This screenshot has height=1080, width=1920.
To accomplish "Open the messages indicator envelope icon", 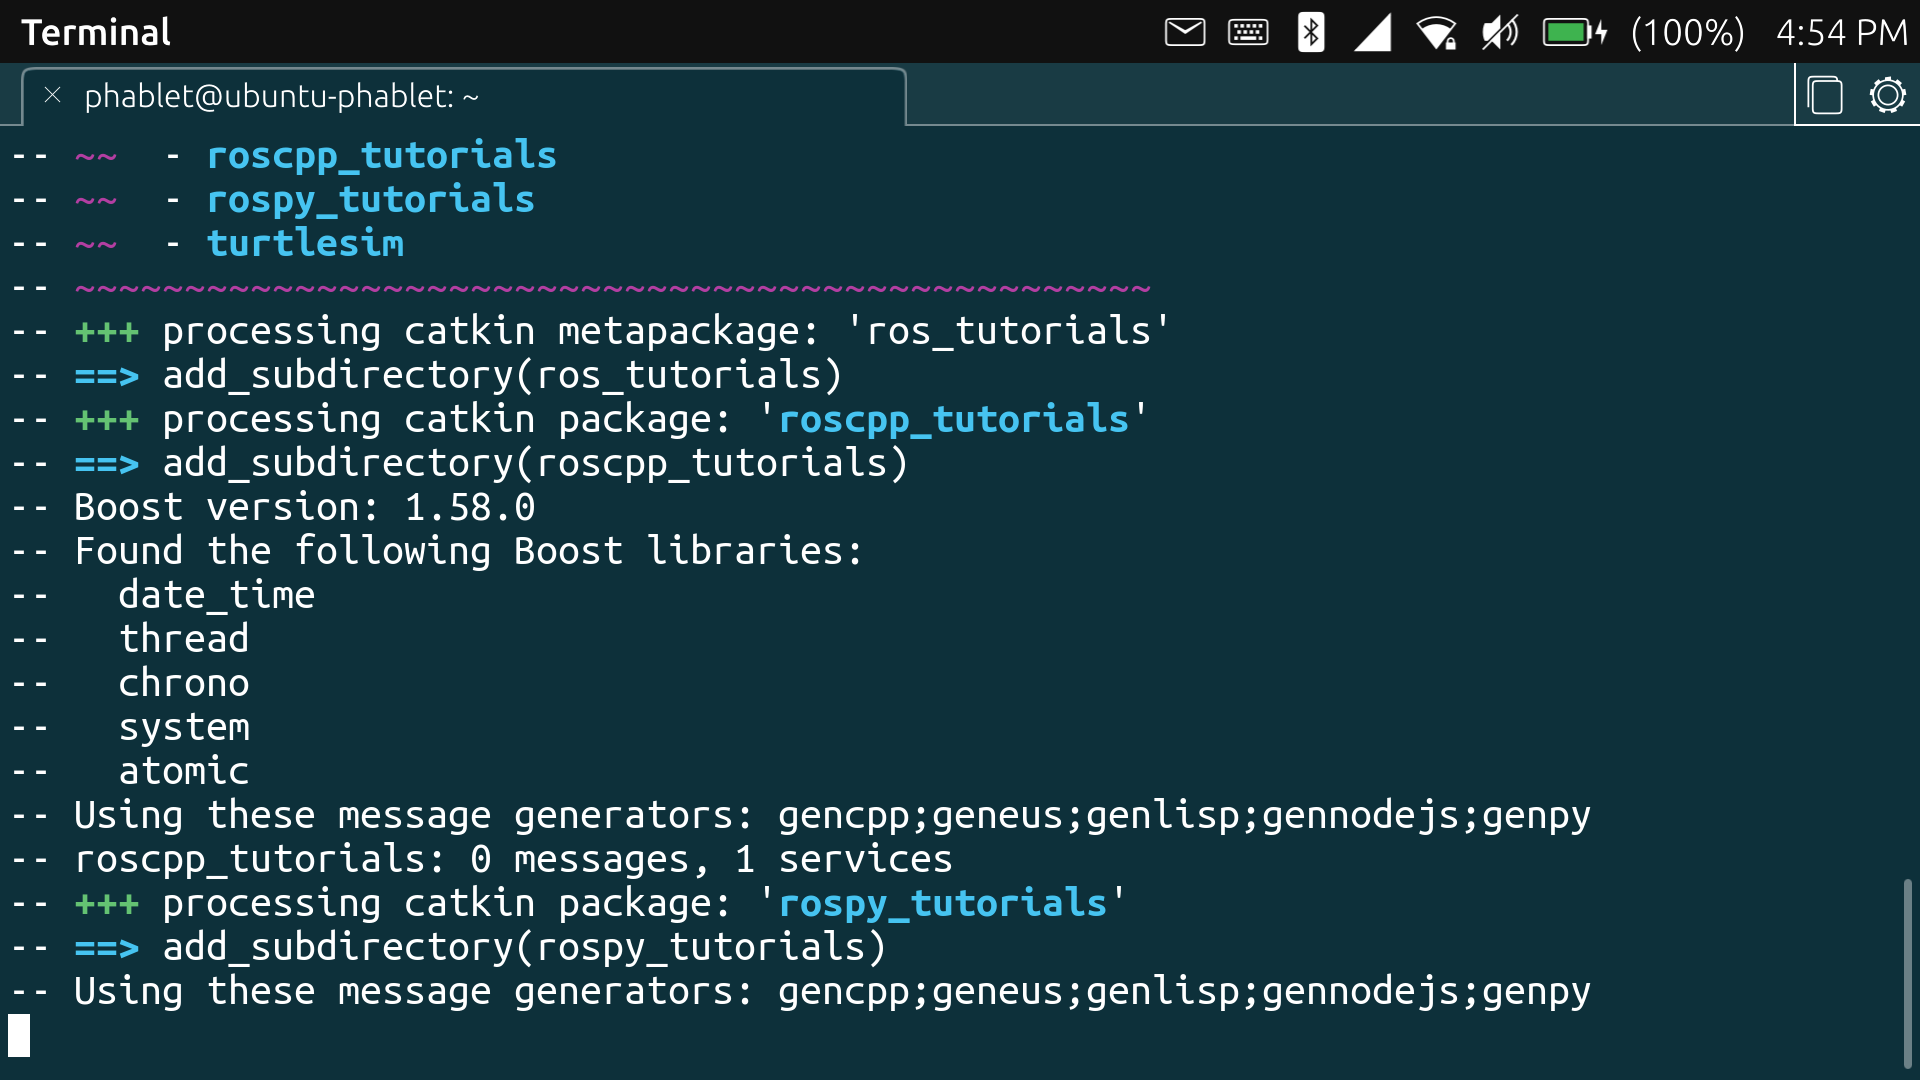I will [x=1184, y=32].
